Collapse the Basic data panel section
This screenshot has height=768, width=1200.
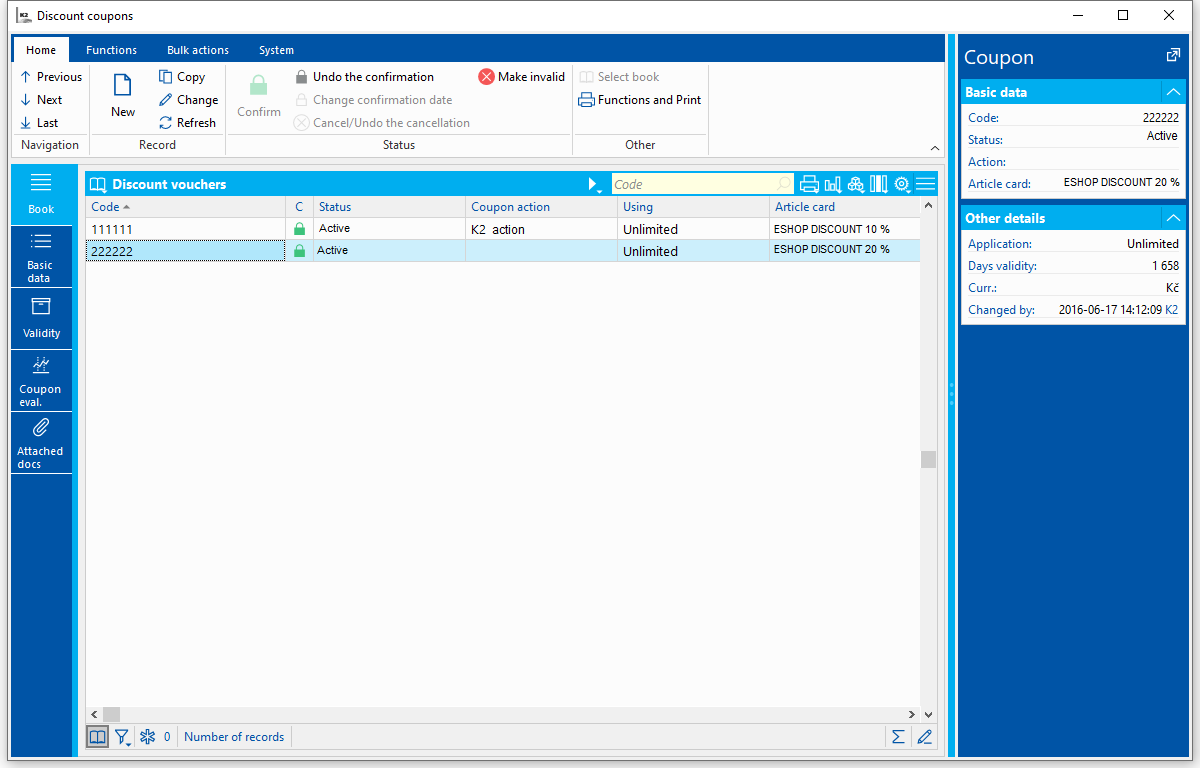(1174, 92)
